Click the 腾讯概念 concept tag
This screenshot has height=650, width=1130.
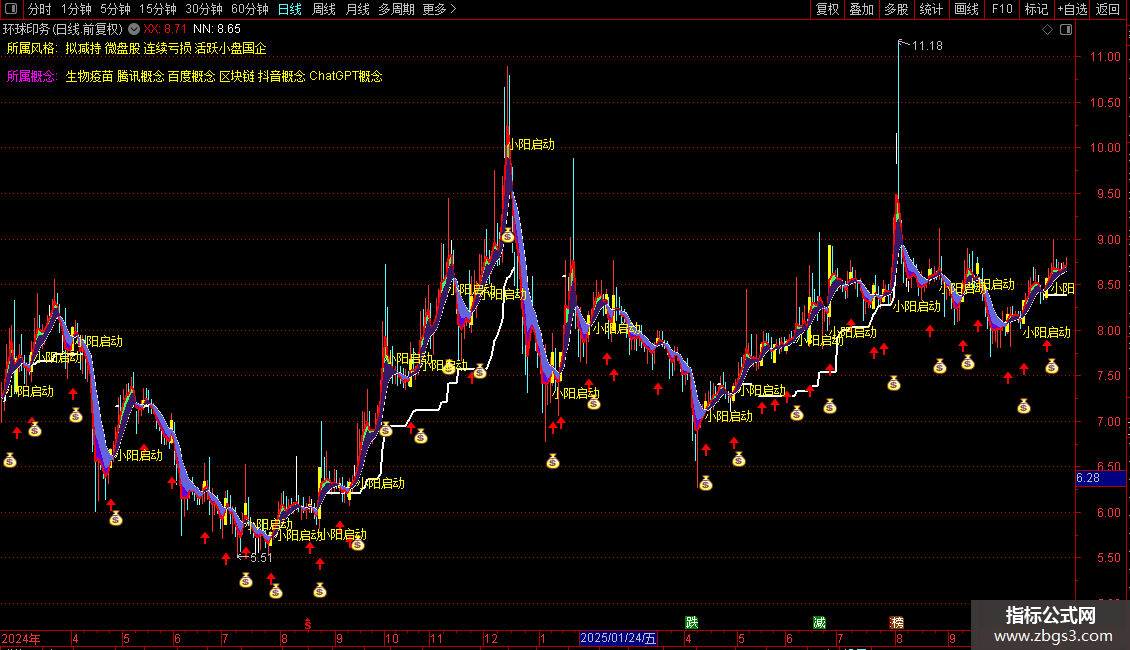141,76
